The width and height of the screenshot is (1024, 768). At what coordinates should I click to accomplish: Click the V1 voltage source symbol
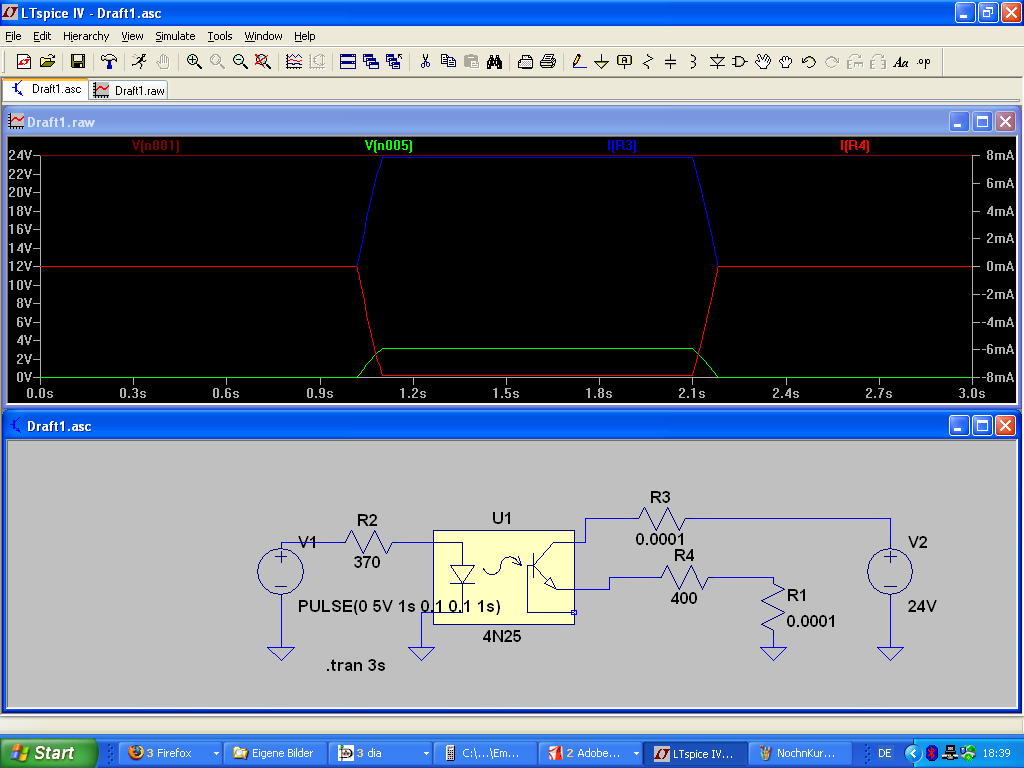pyautogui.click(x=280, y=571)
